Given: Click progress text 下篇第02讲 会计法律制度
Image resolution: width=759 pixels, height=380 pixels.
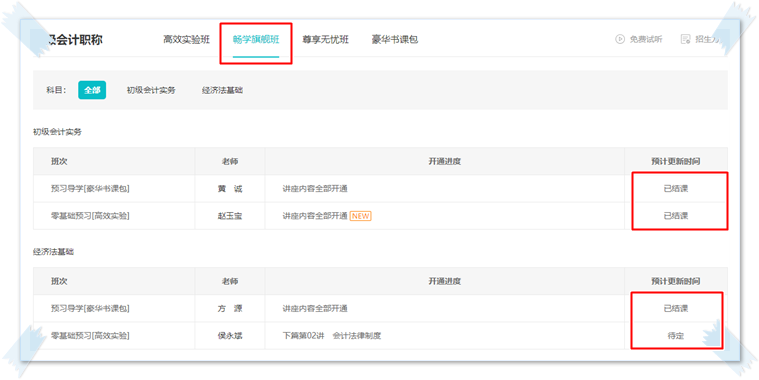Looking at the screenshot, I should (332, 335).
